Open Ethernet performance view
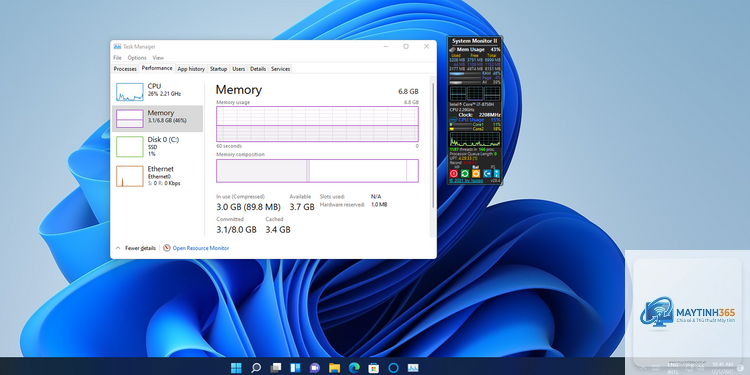This screenshot has height=375, width=750. pos(157,176)
